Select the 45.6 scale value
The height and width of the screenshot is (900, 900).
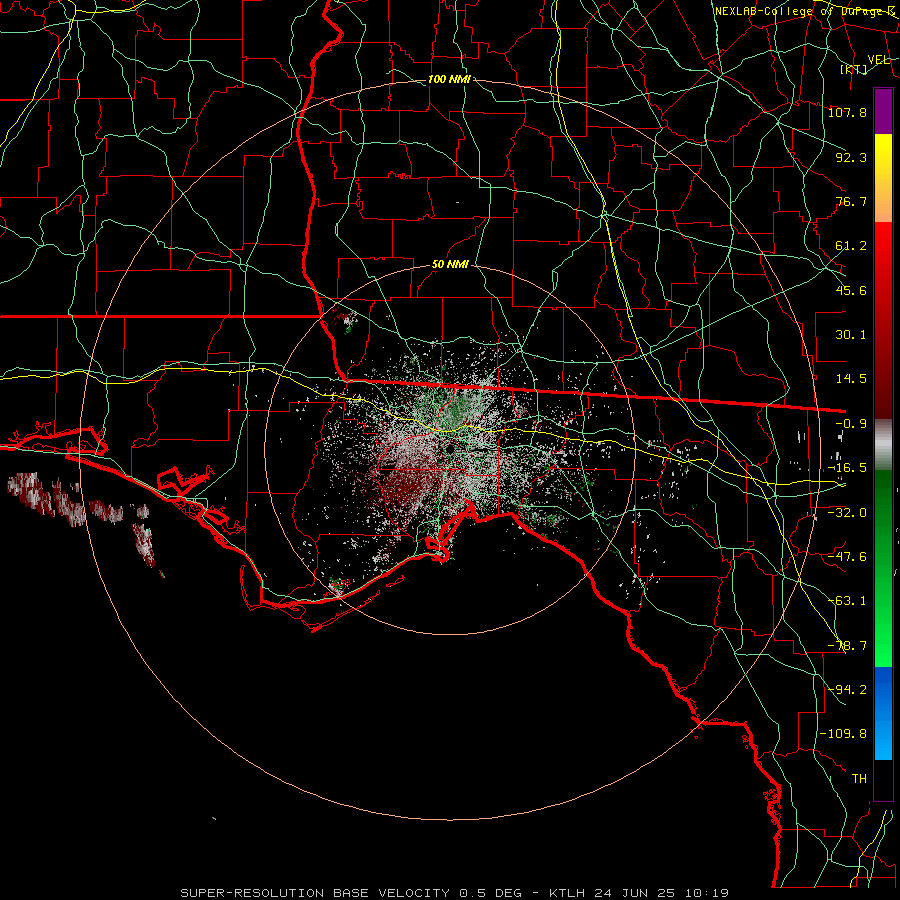[851, 290]
